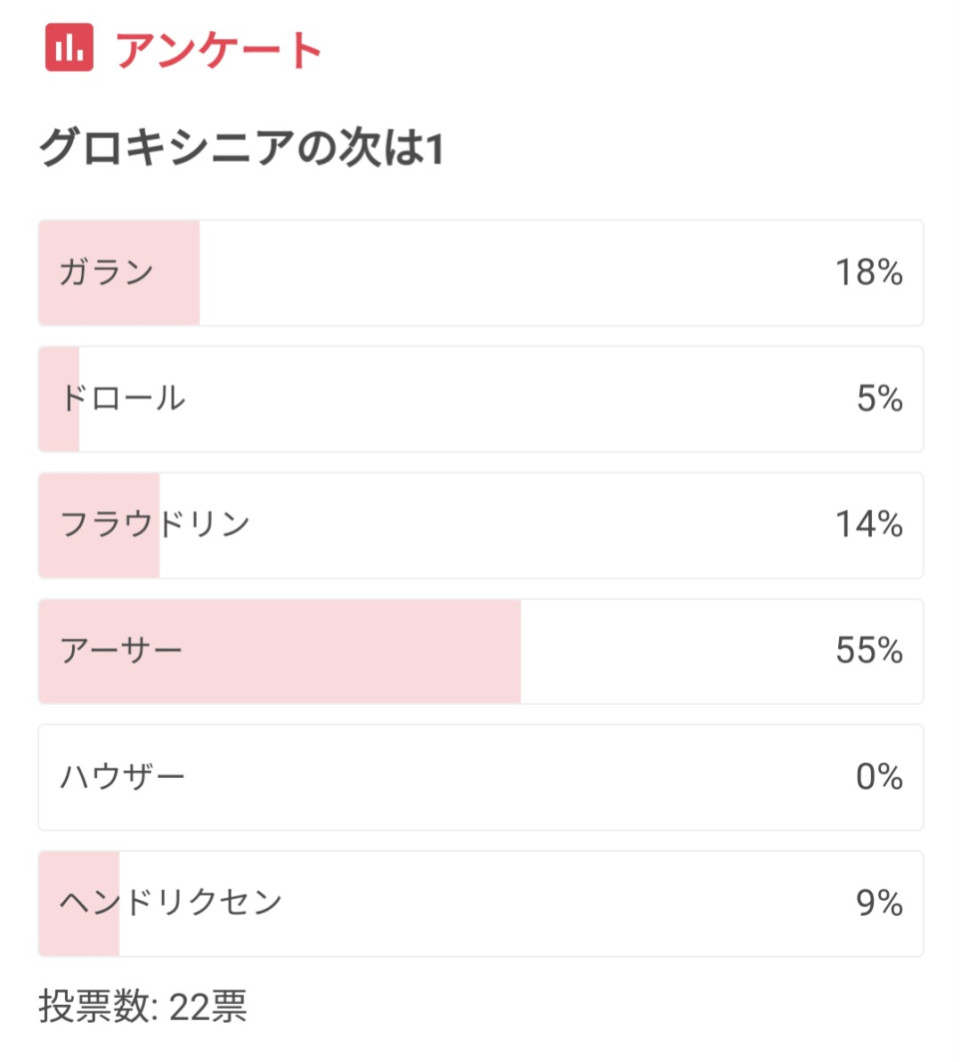Click the vote count 投票数: 22票
Screen dimensions: 960x1062
pyautogui.click(x=143, y=1006)
